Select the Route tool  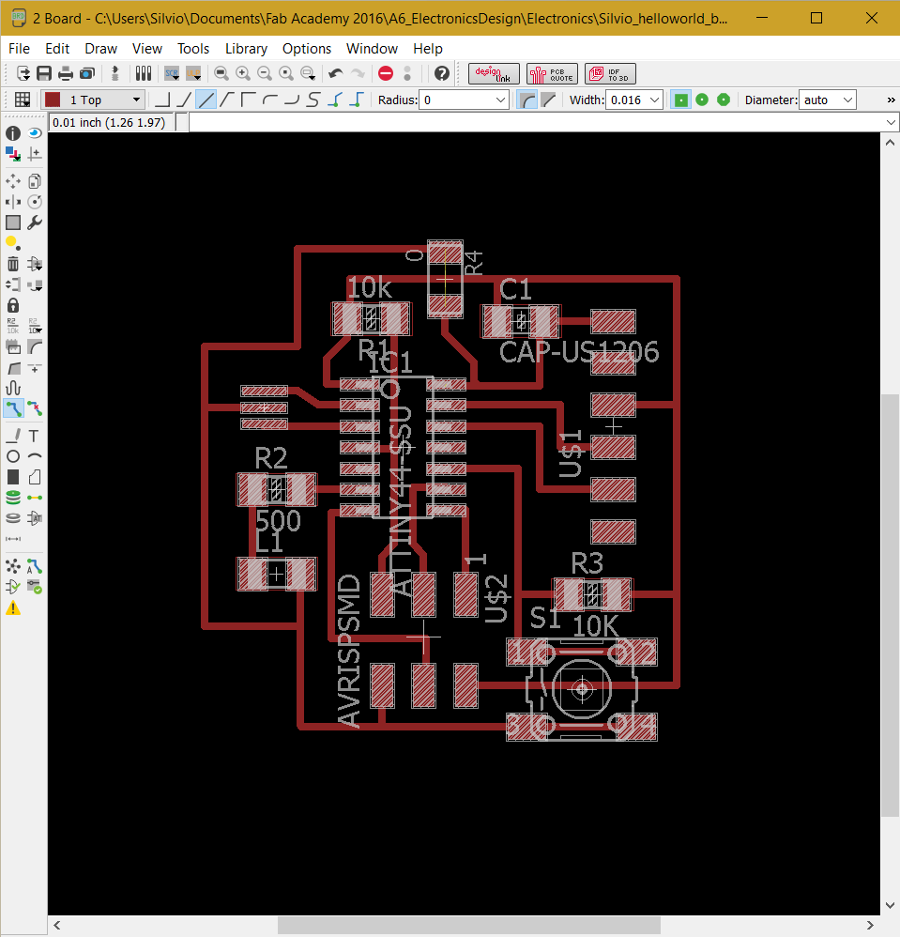[x=13, y=409]
